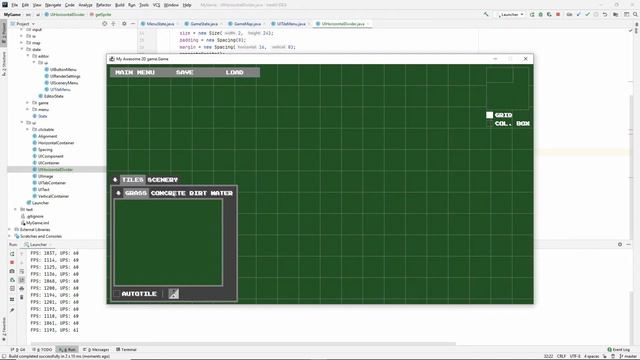Click the Structure side tool window tab

coord(4,63)
